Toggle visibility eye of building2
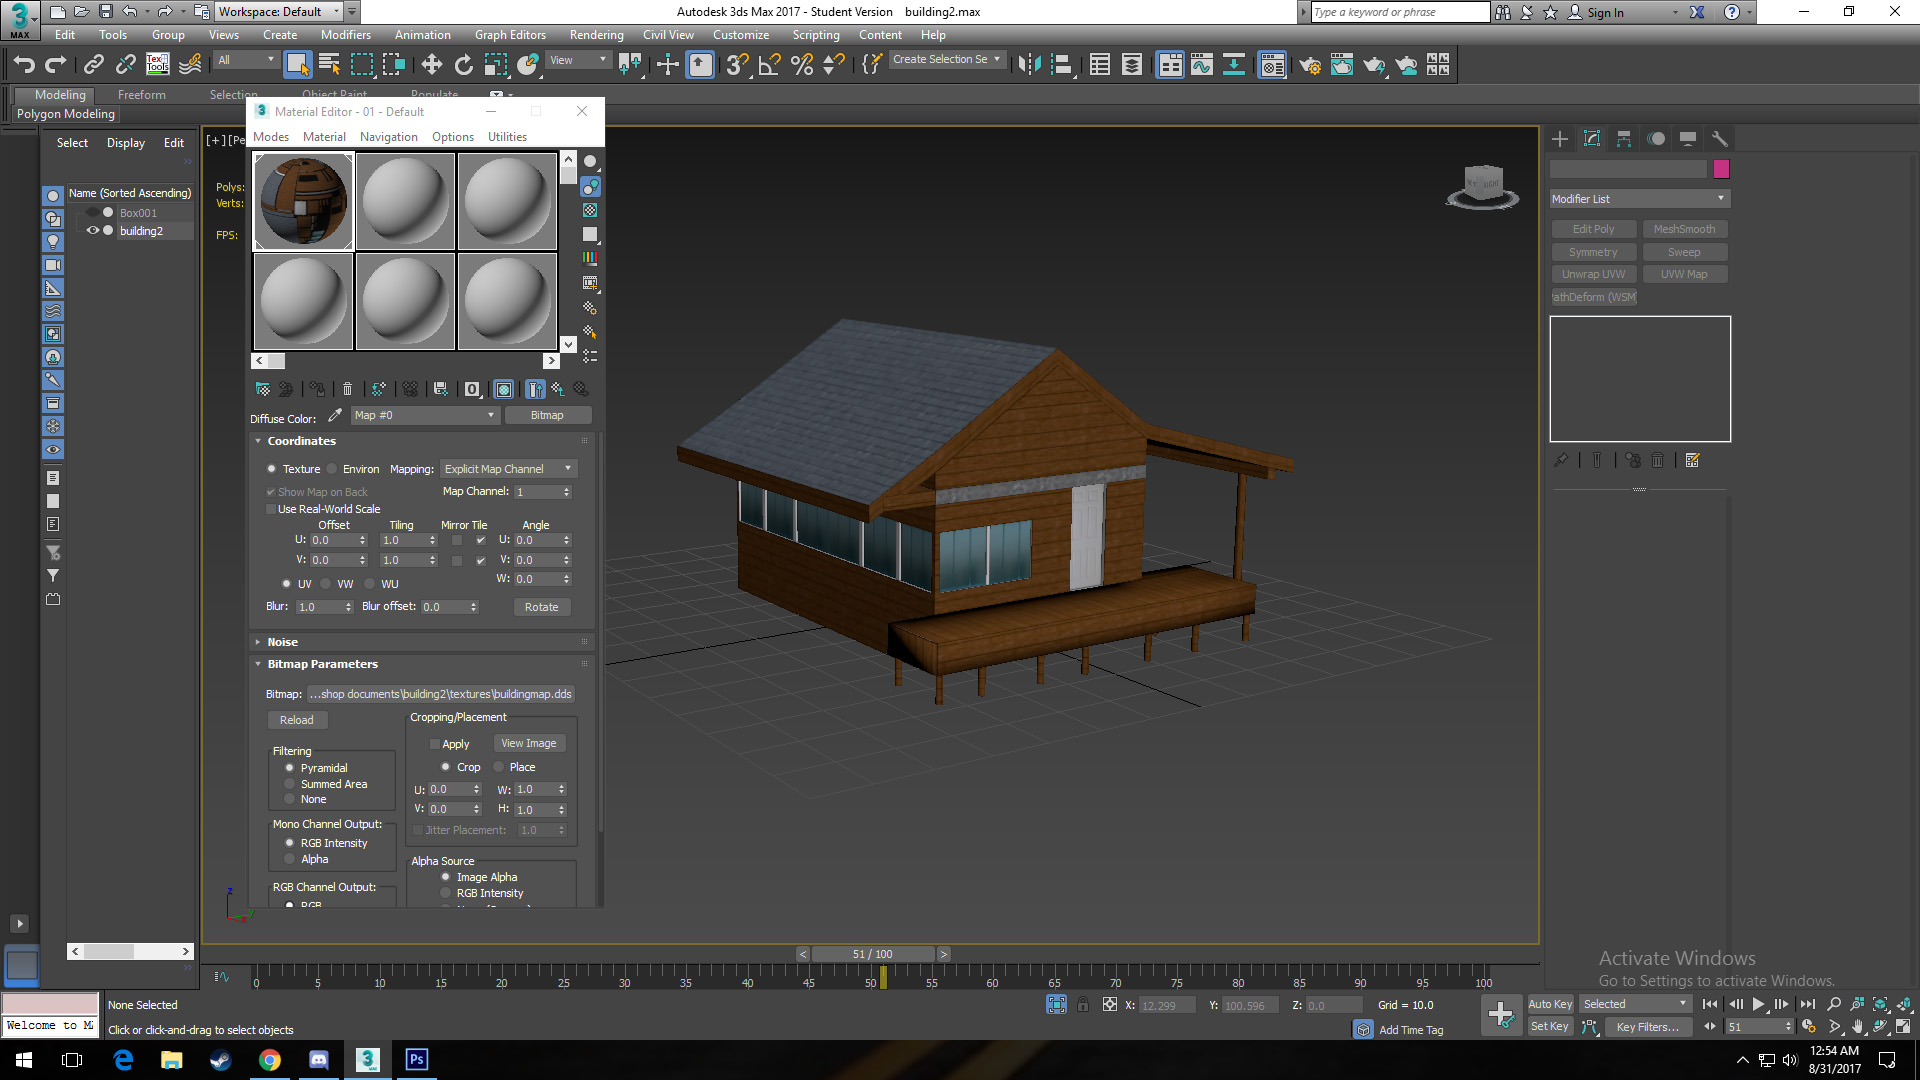This screenshot has height=1080, width=1920. point(93,231)
